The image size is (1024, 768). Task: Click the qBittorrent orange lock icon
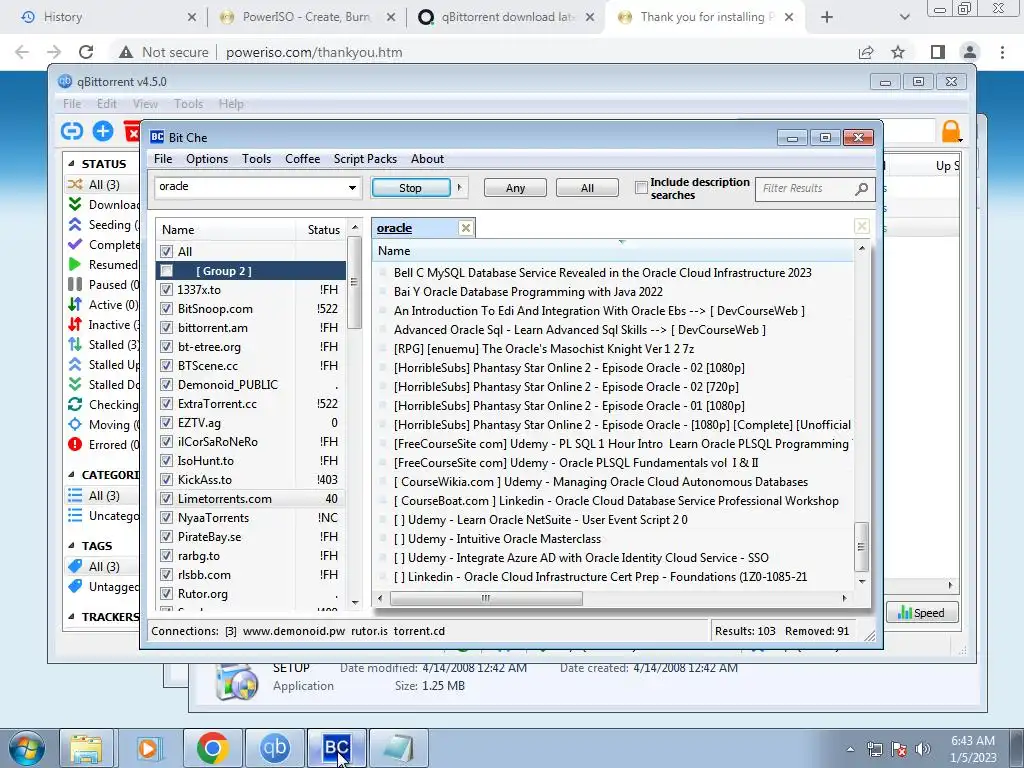tap(951, 131)
